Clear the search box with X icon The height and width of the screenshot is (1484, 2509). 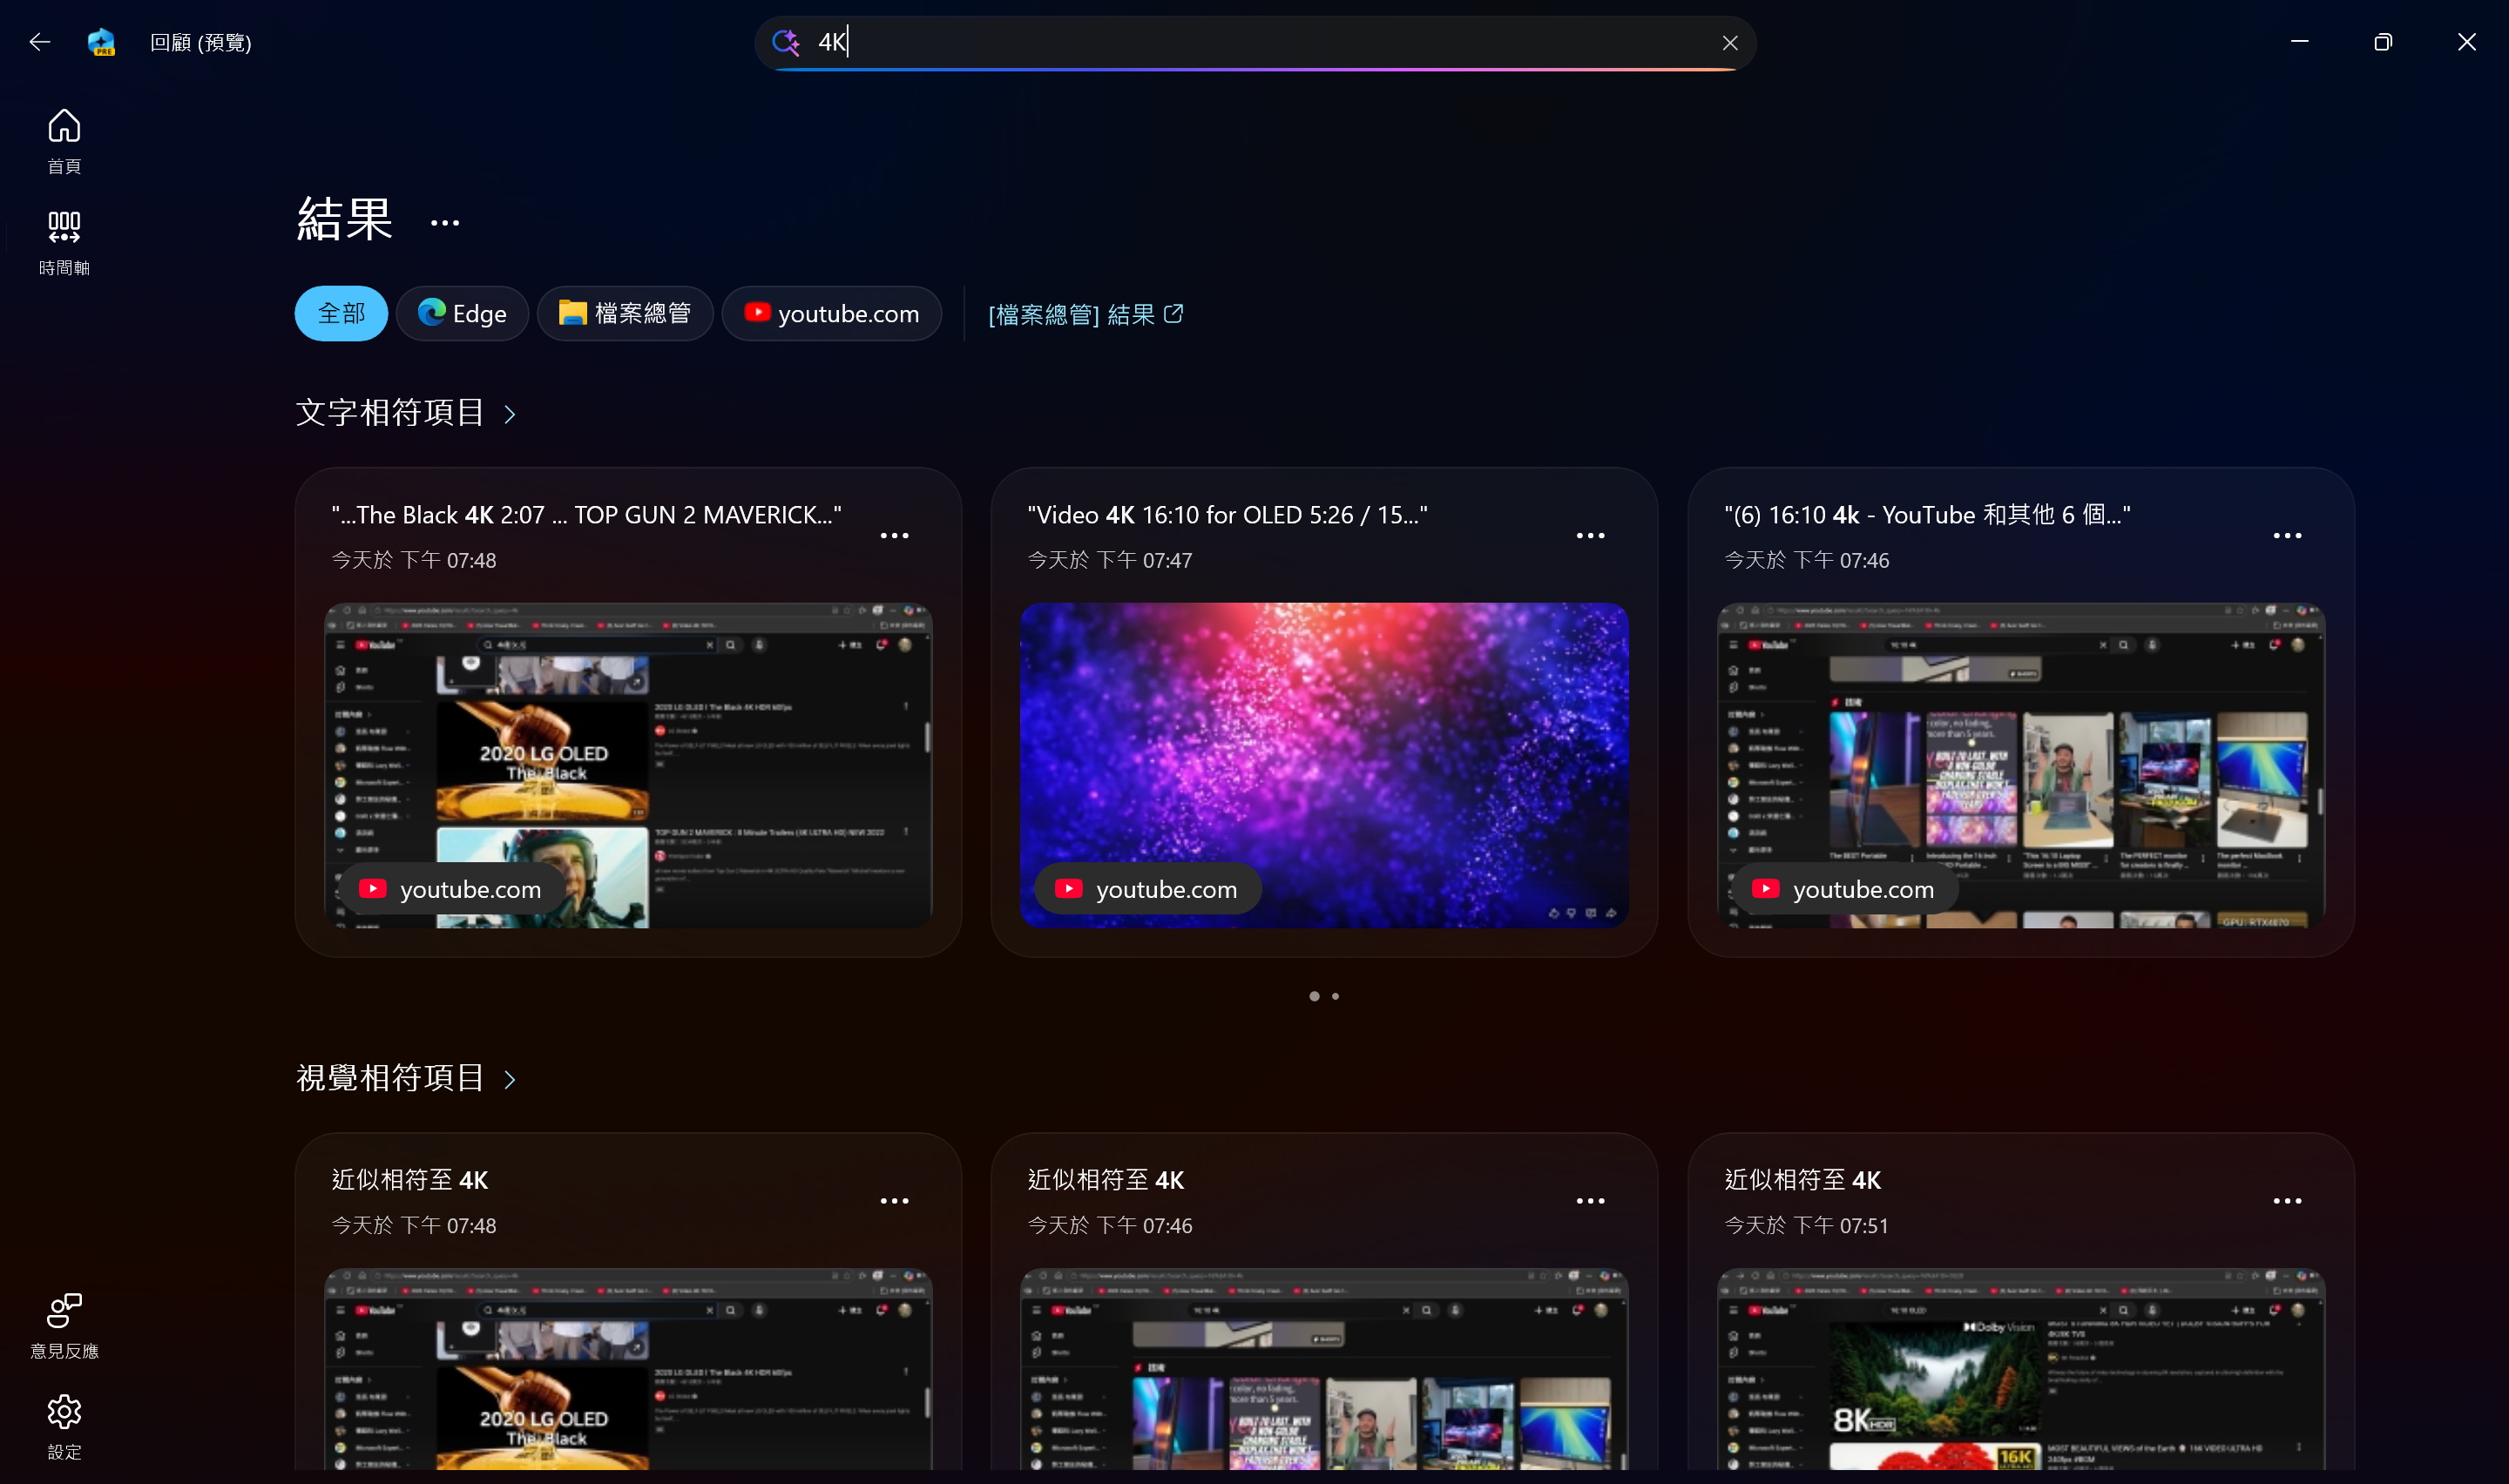tap(1729, 43)
